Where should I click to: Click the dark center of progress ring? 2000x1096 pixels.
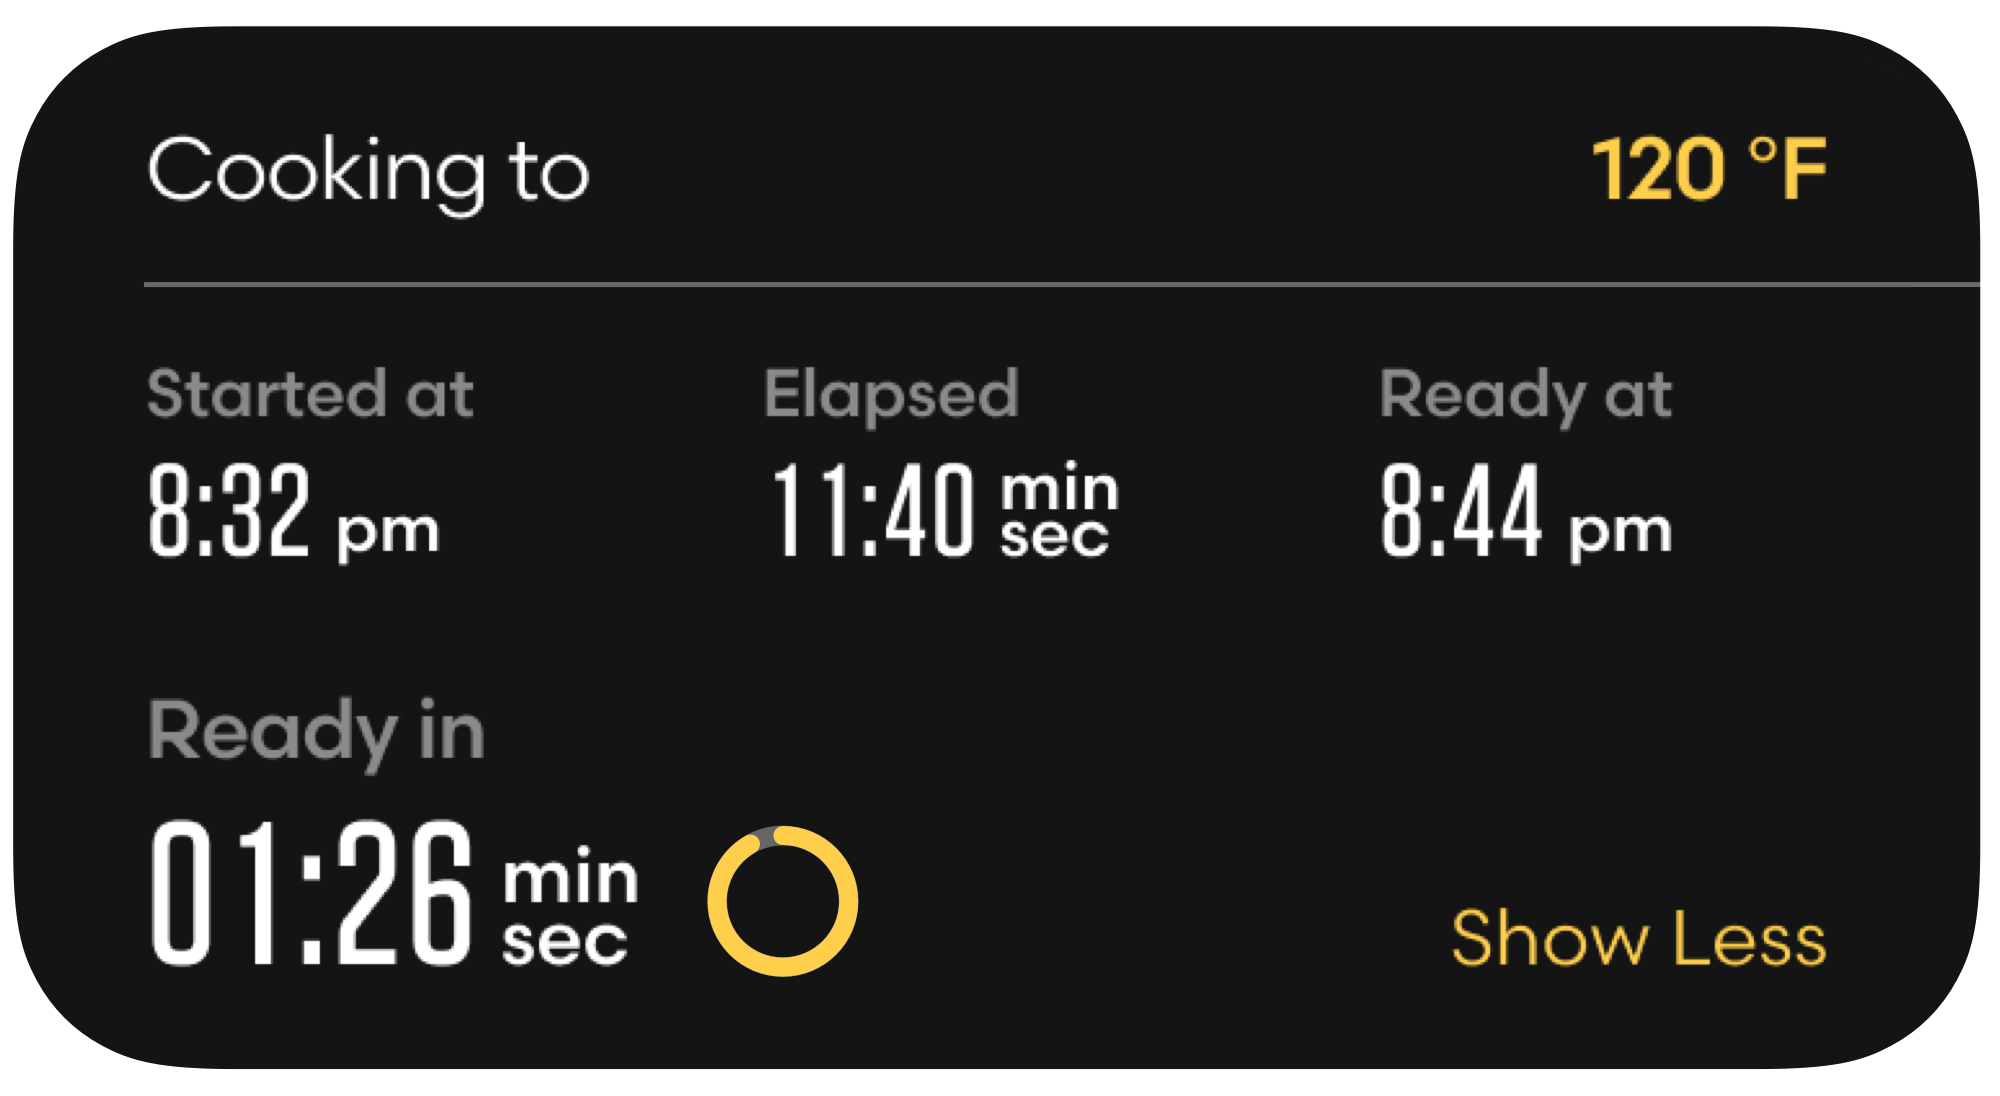783,901
